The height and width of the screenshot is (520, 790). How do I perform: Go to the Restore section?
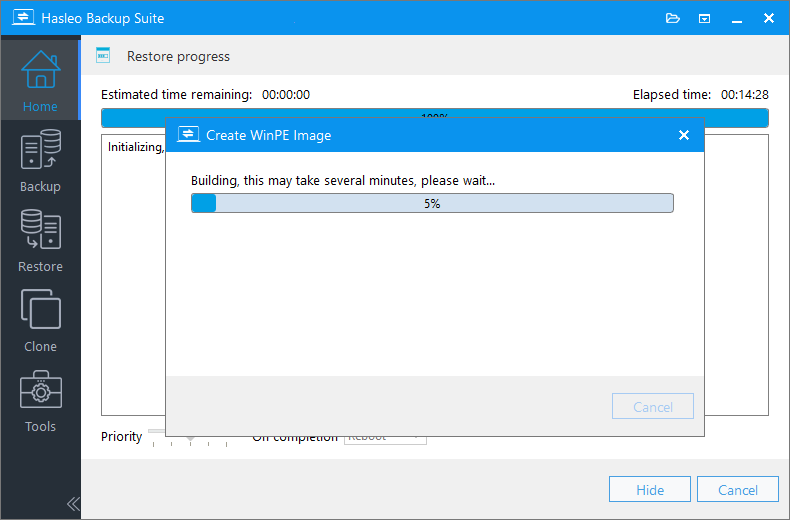click(40, 241)
